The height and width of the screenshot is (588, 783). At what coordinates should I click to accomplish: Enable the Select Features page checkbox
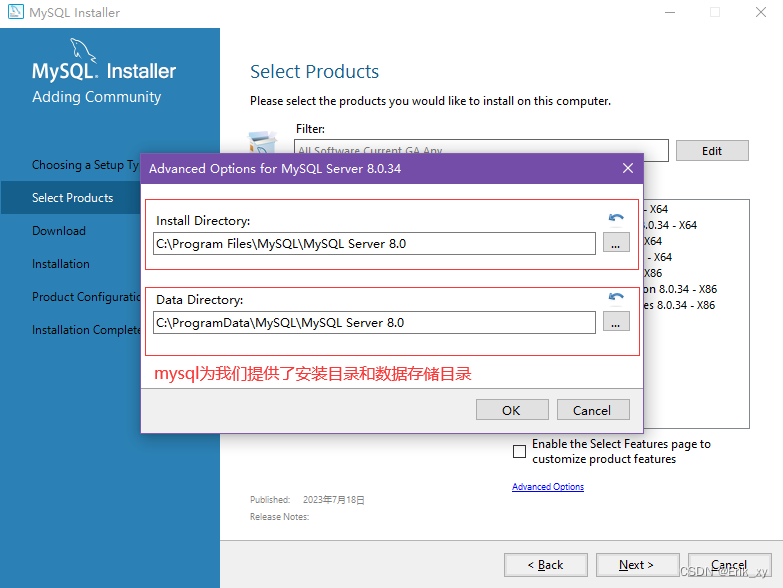click(x=519, y=451)
